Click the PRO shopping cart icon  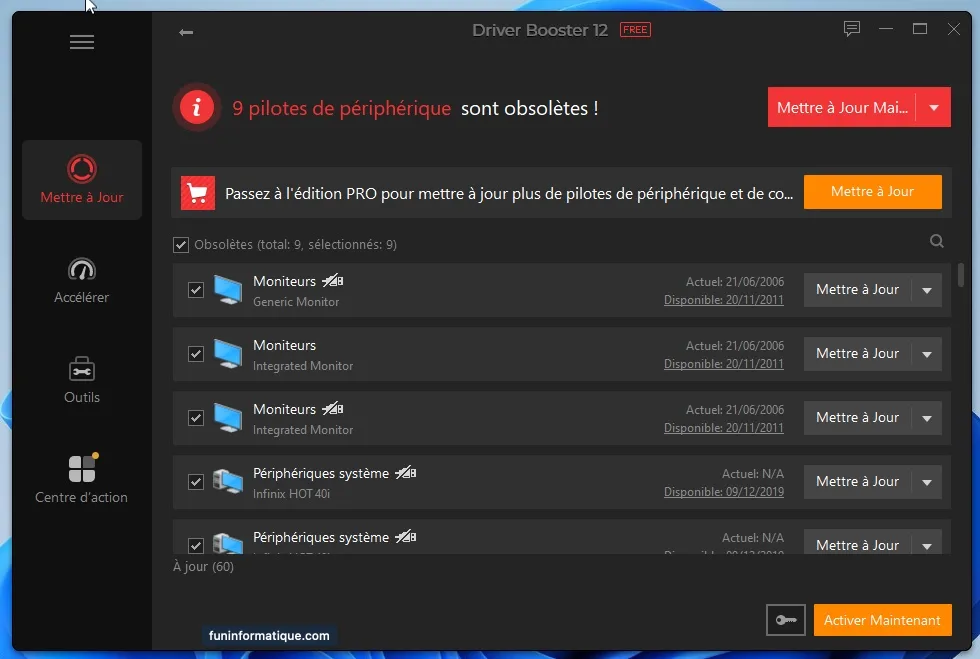click(x=197, y=192)
